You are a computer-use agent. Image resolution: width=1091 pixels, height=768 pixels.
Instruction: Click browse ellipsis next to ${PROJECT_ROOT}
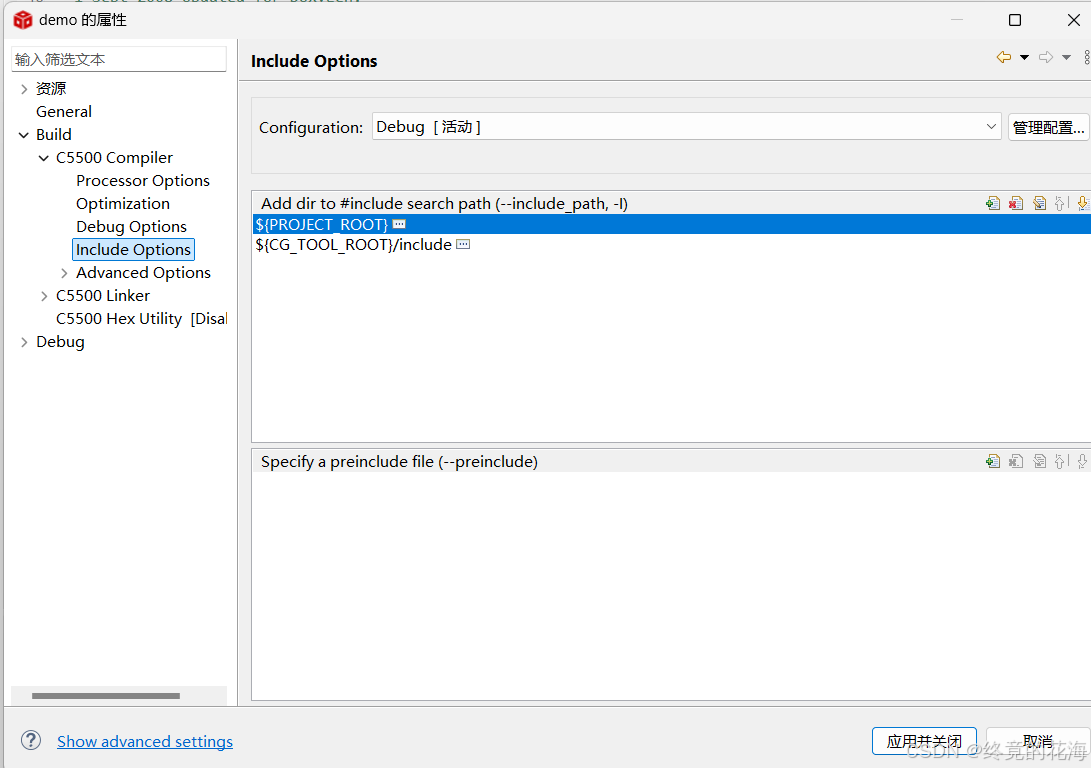(399, 224)
